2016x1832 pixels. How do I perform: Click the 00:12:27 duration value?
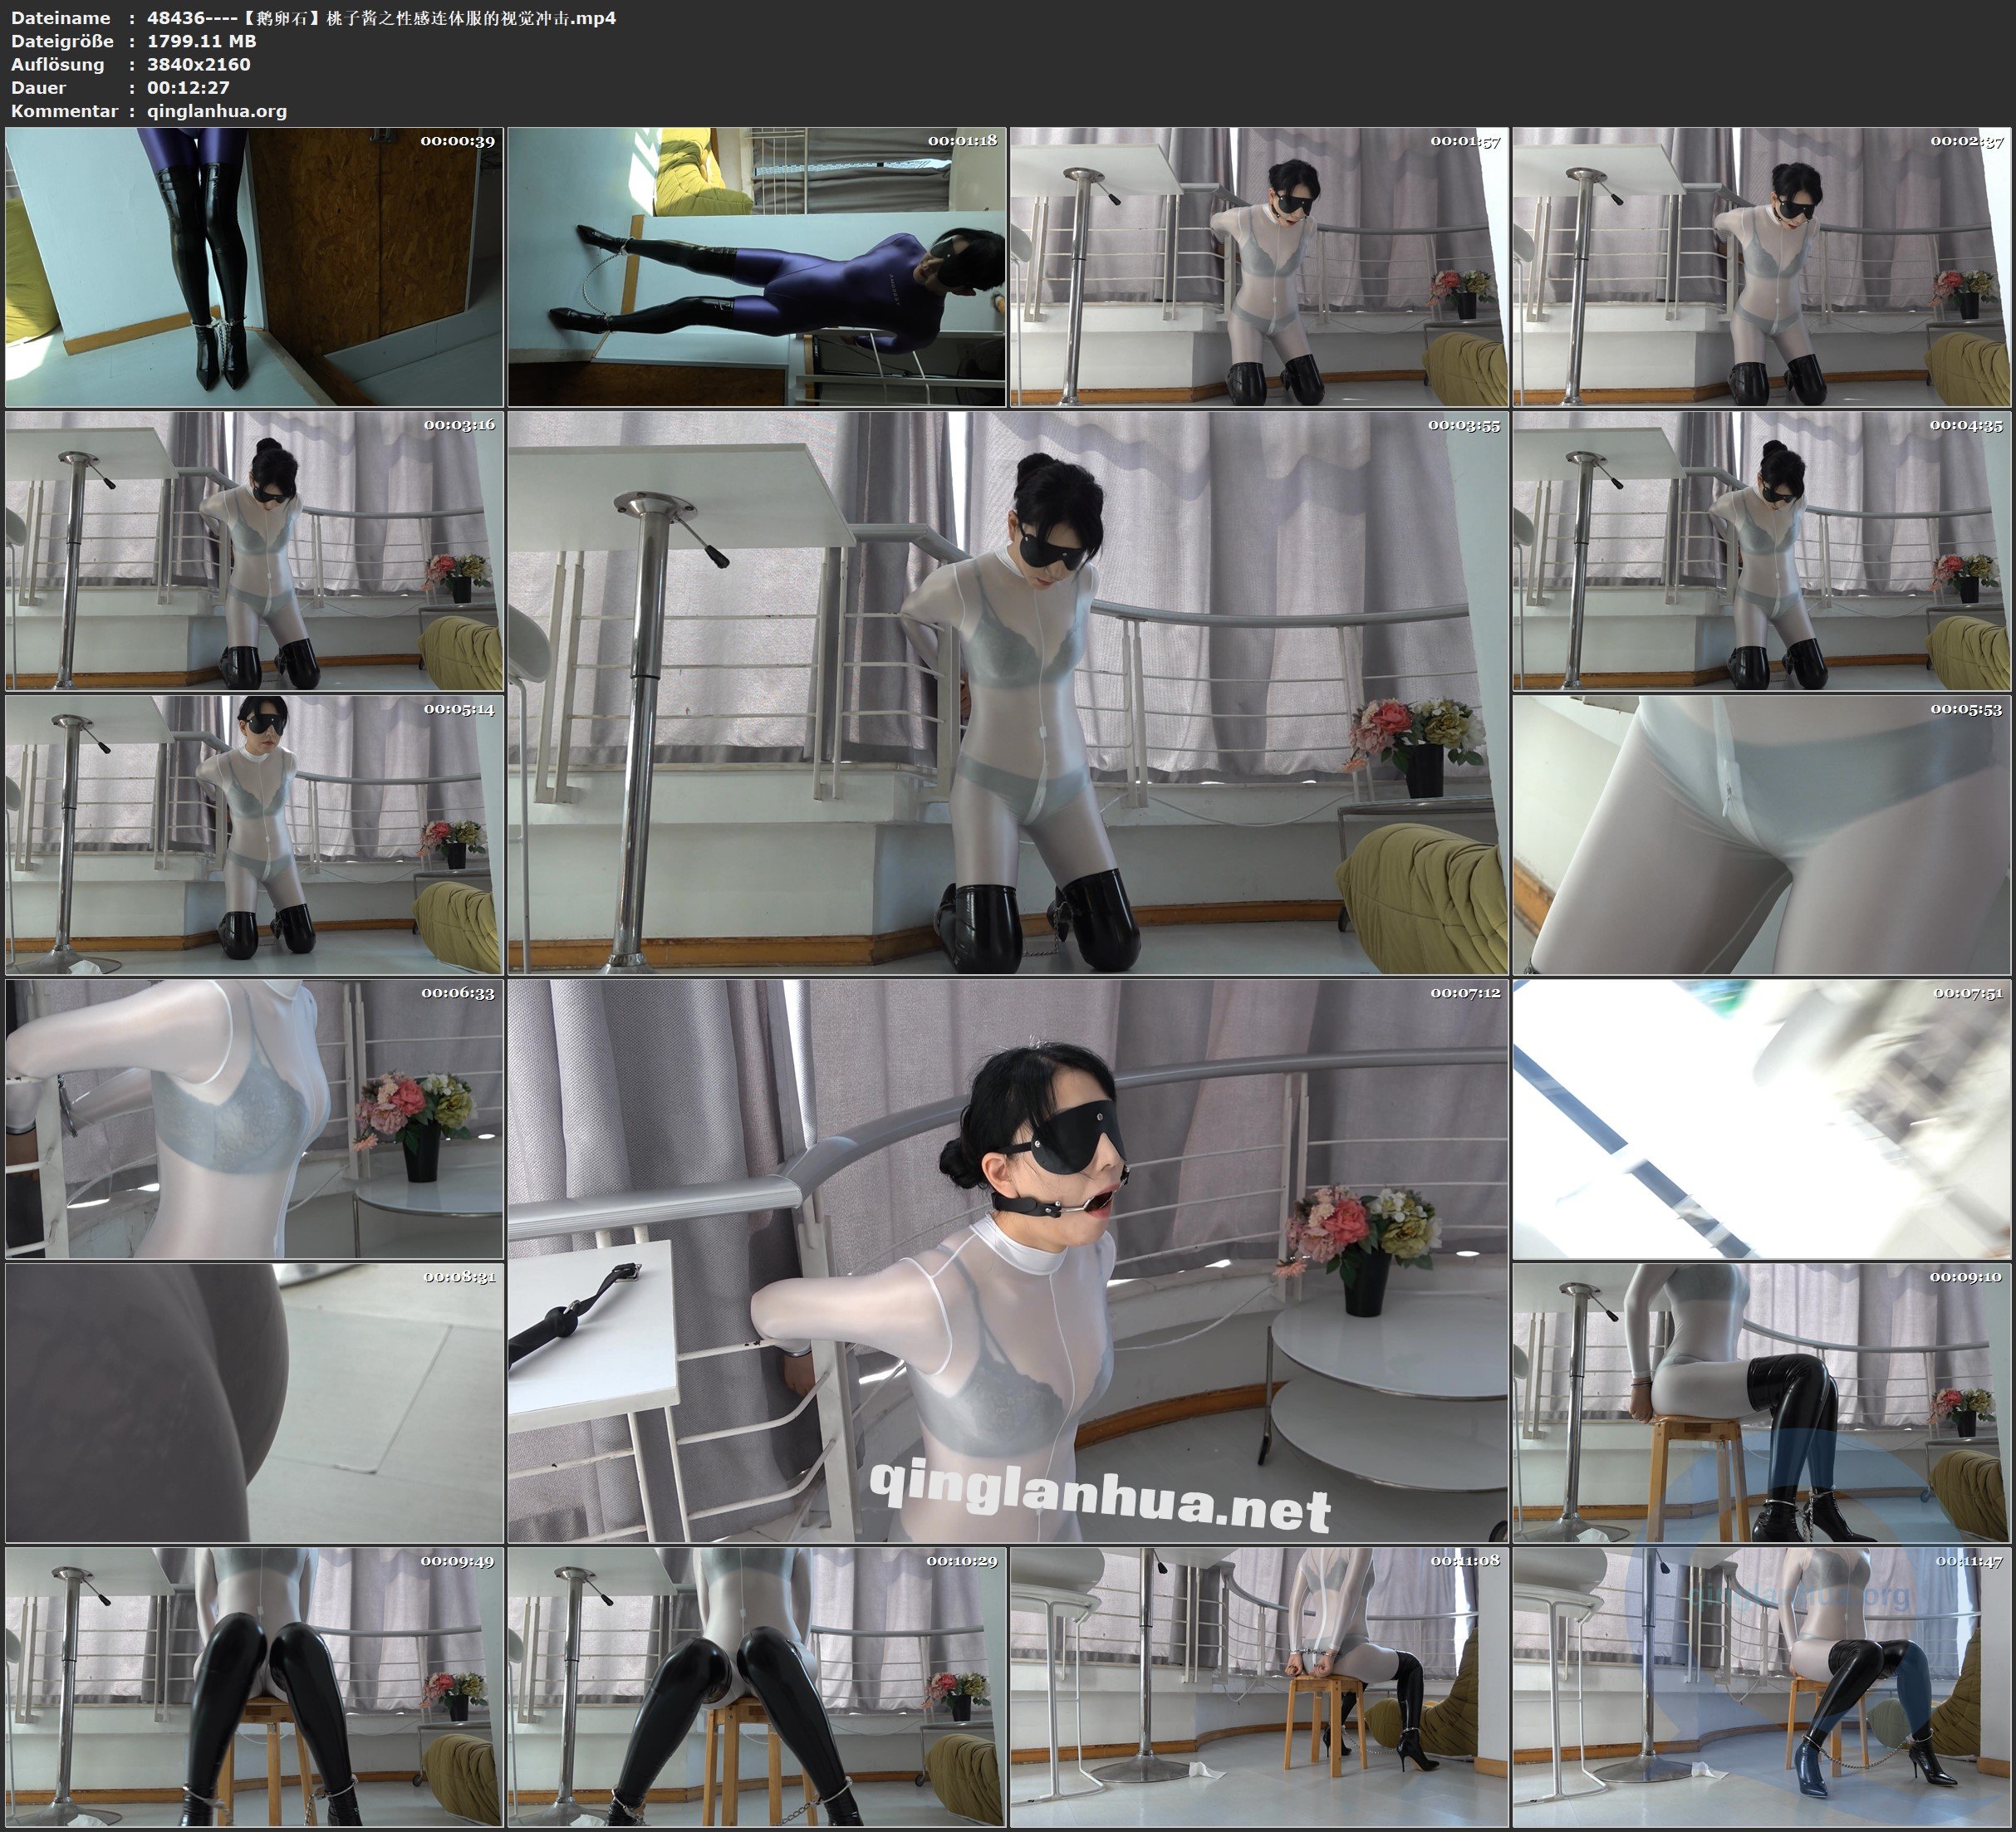(188, 87)
